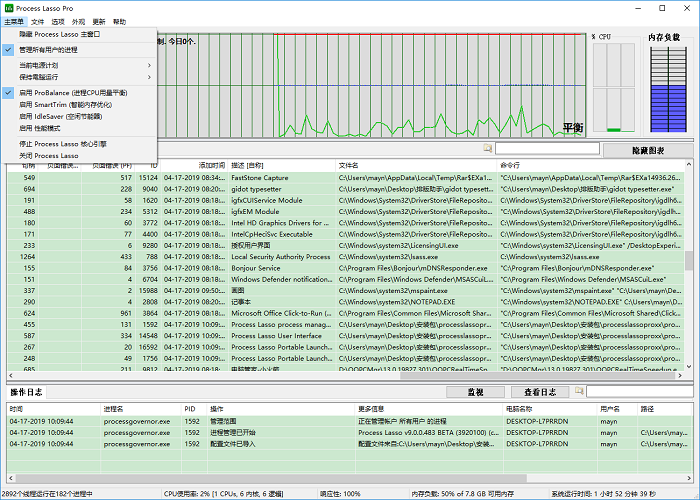
Task: Enable 启用 SmartTrim memory optimization
Action: click(65, 104)
